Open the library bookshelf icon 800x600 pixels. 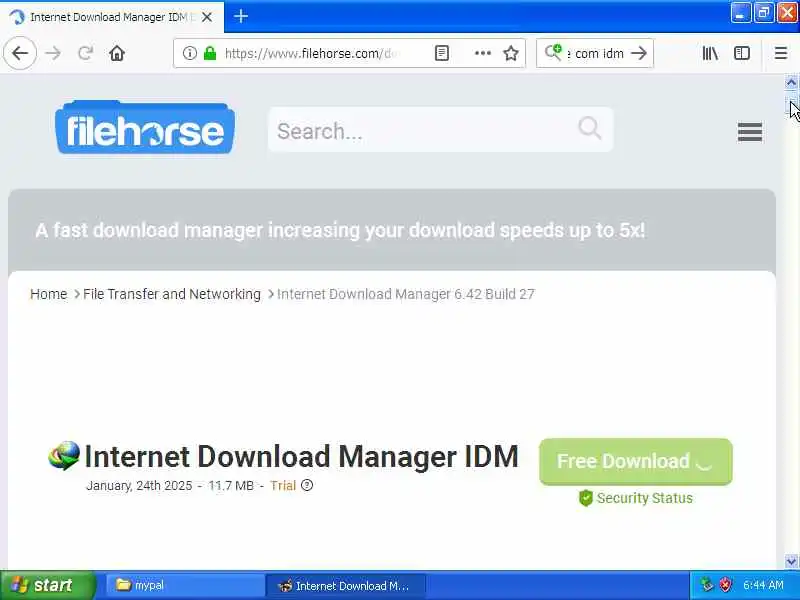[710, 53]
